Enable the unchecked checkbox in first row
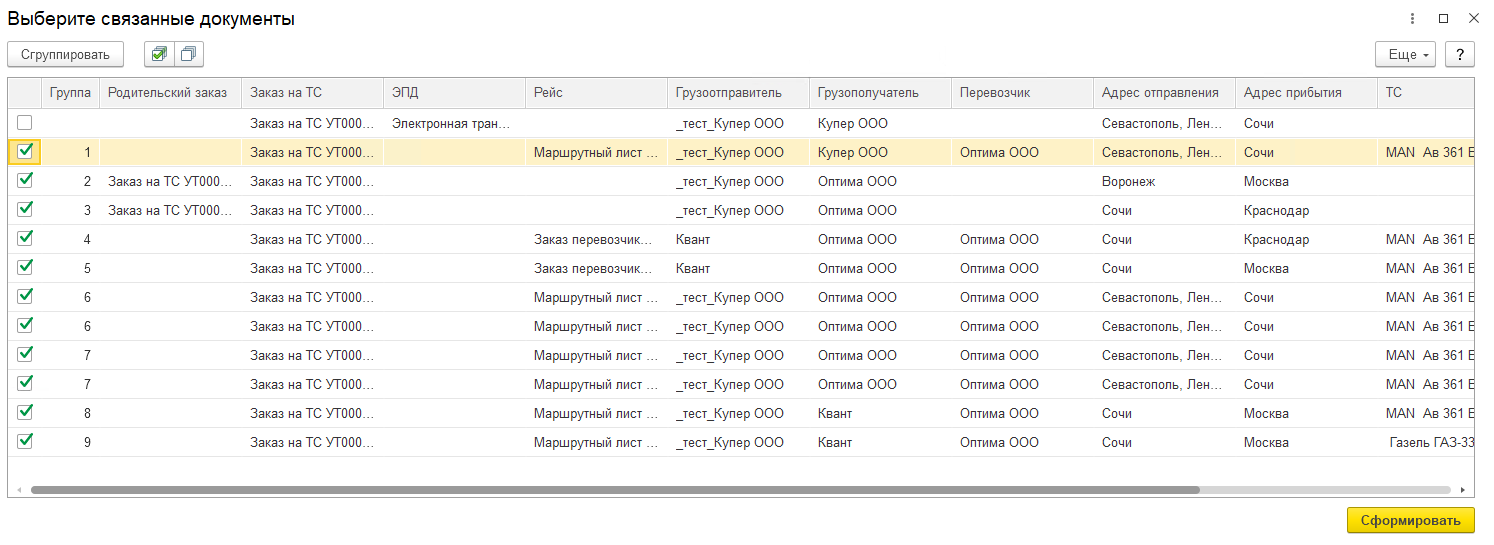Image resolution: width=1494 pixels, height=545 pixels. [x=25, y=123]
